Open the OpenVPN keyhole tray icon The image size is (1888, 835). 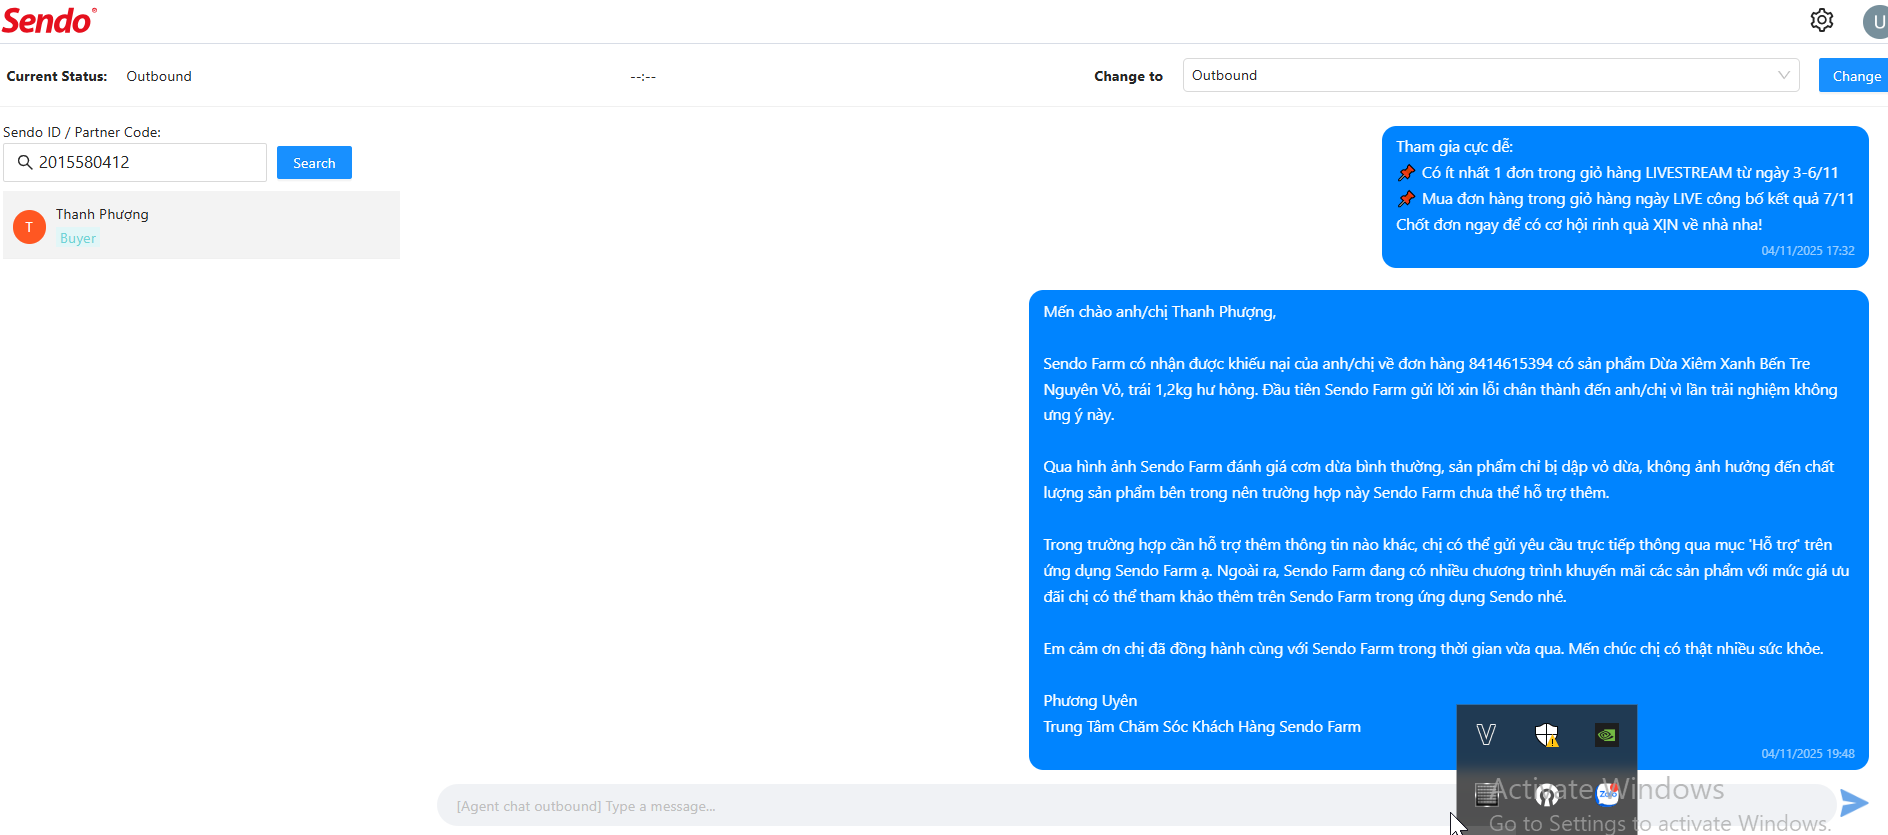coord(1547,795)
